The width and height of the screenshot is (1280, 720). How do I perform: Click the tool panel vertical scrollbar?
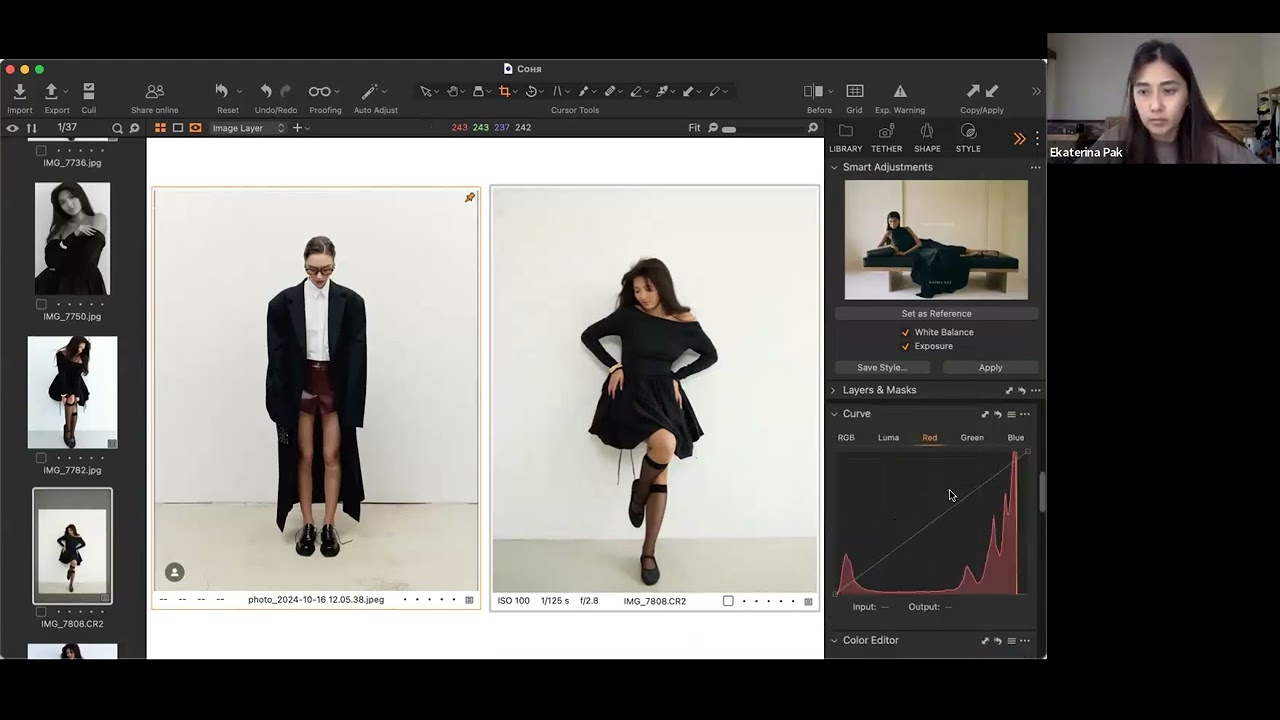click(1041, 492)
